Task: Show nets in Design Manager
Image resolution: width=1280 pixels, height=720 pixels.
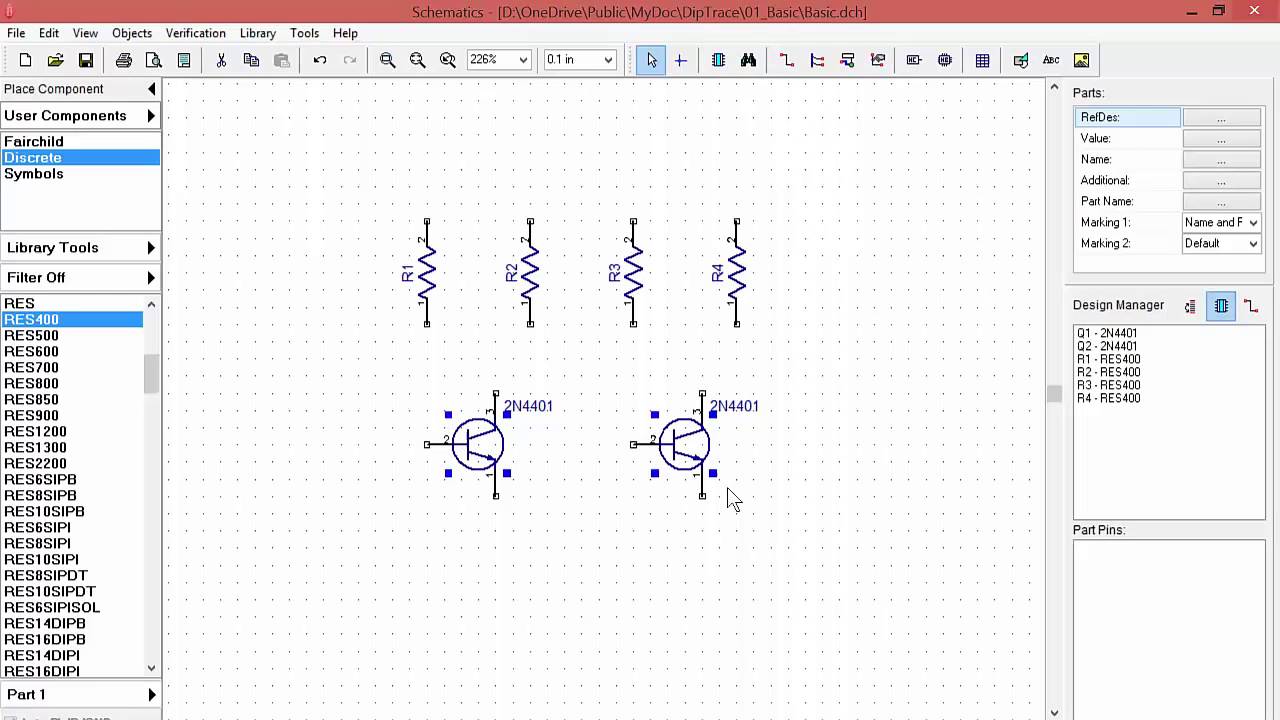Action: [1251, 306]
